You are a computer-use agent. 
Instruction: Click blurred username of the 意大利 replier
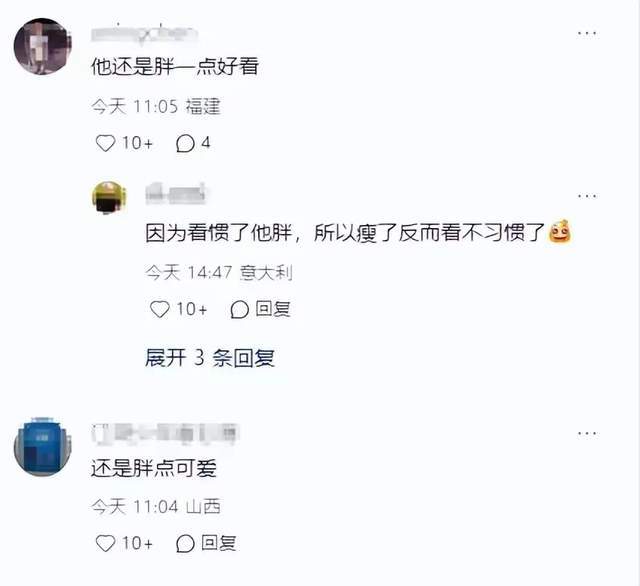[x=176, y=194]
